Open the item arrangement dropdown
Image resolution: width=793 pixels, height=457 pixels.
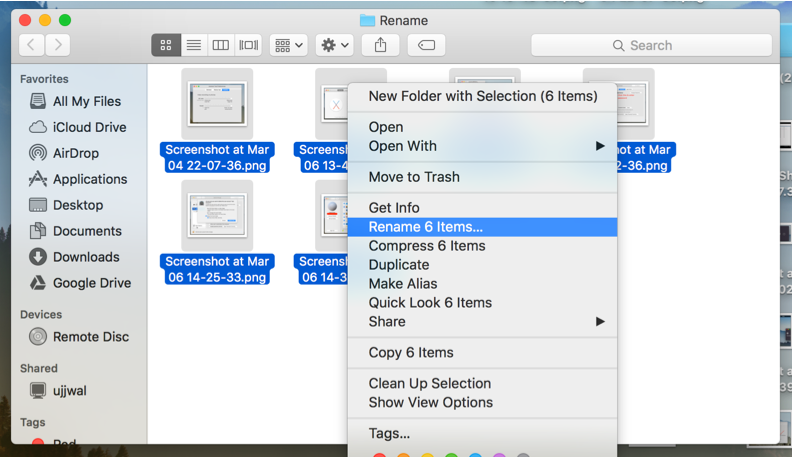(x=289, y=45)
